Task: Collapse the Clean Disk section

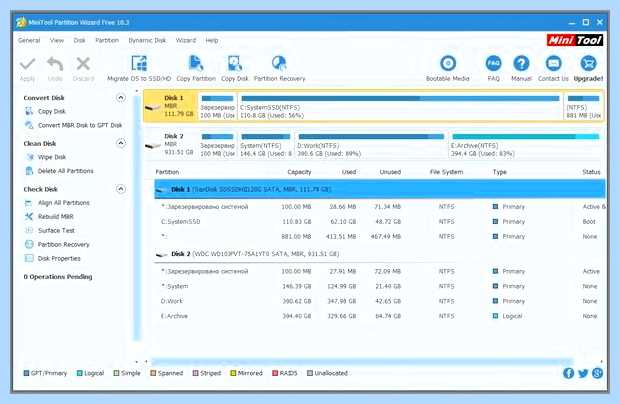Action: [121, 143]
